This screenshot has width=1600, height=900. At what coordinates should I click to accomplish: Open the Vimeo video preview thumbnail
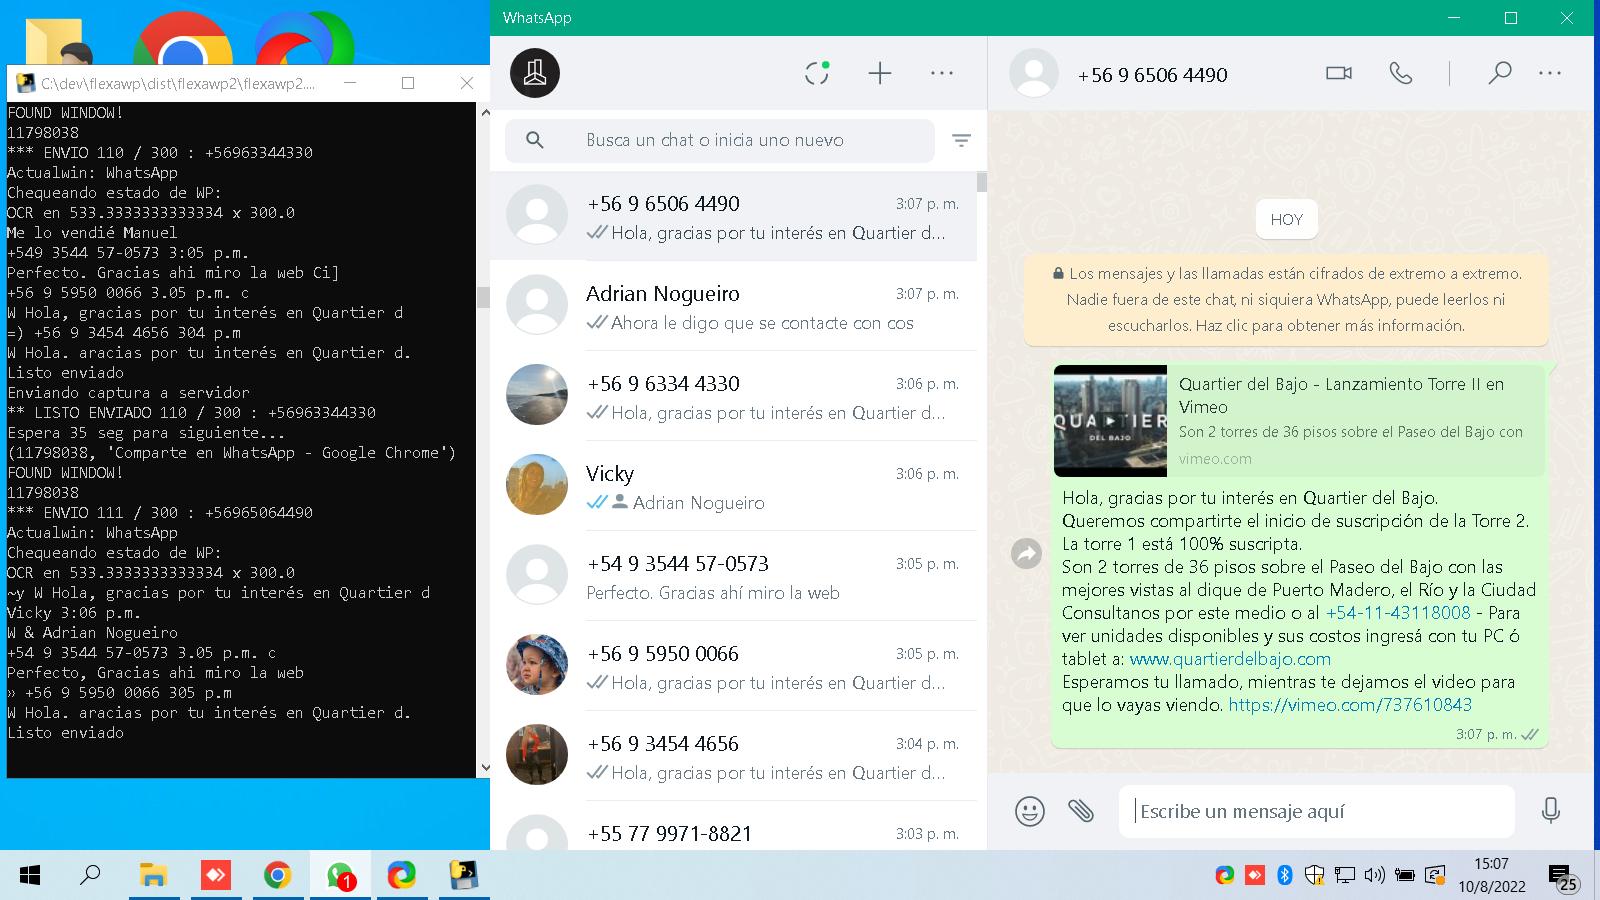tap(1110, 420)
